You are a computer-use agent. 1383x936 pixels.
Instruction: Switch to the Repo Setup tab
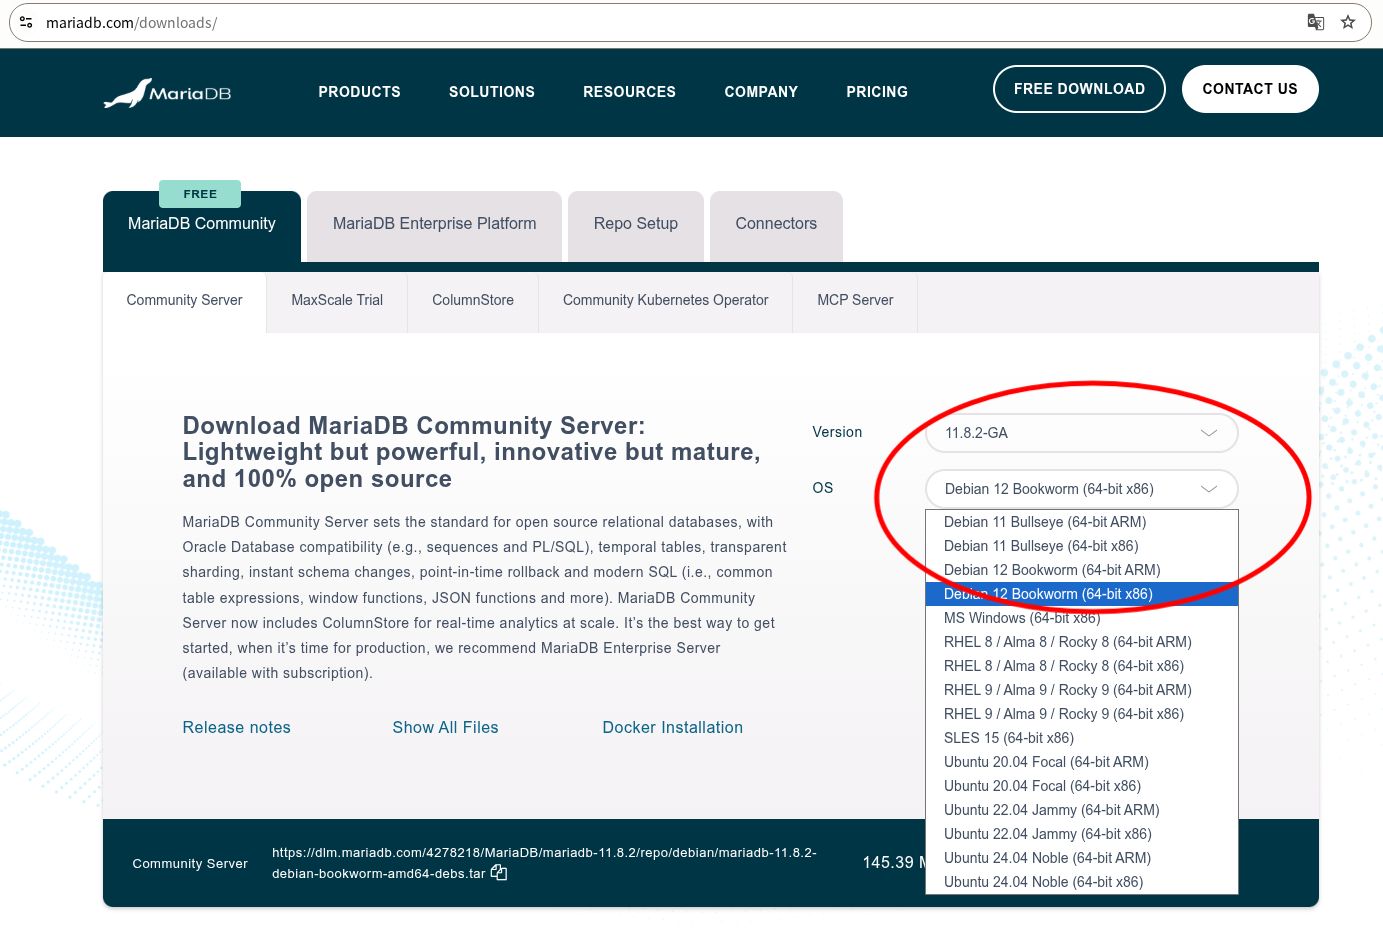point(636,226)
